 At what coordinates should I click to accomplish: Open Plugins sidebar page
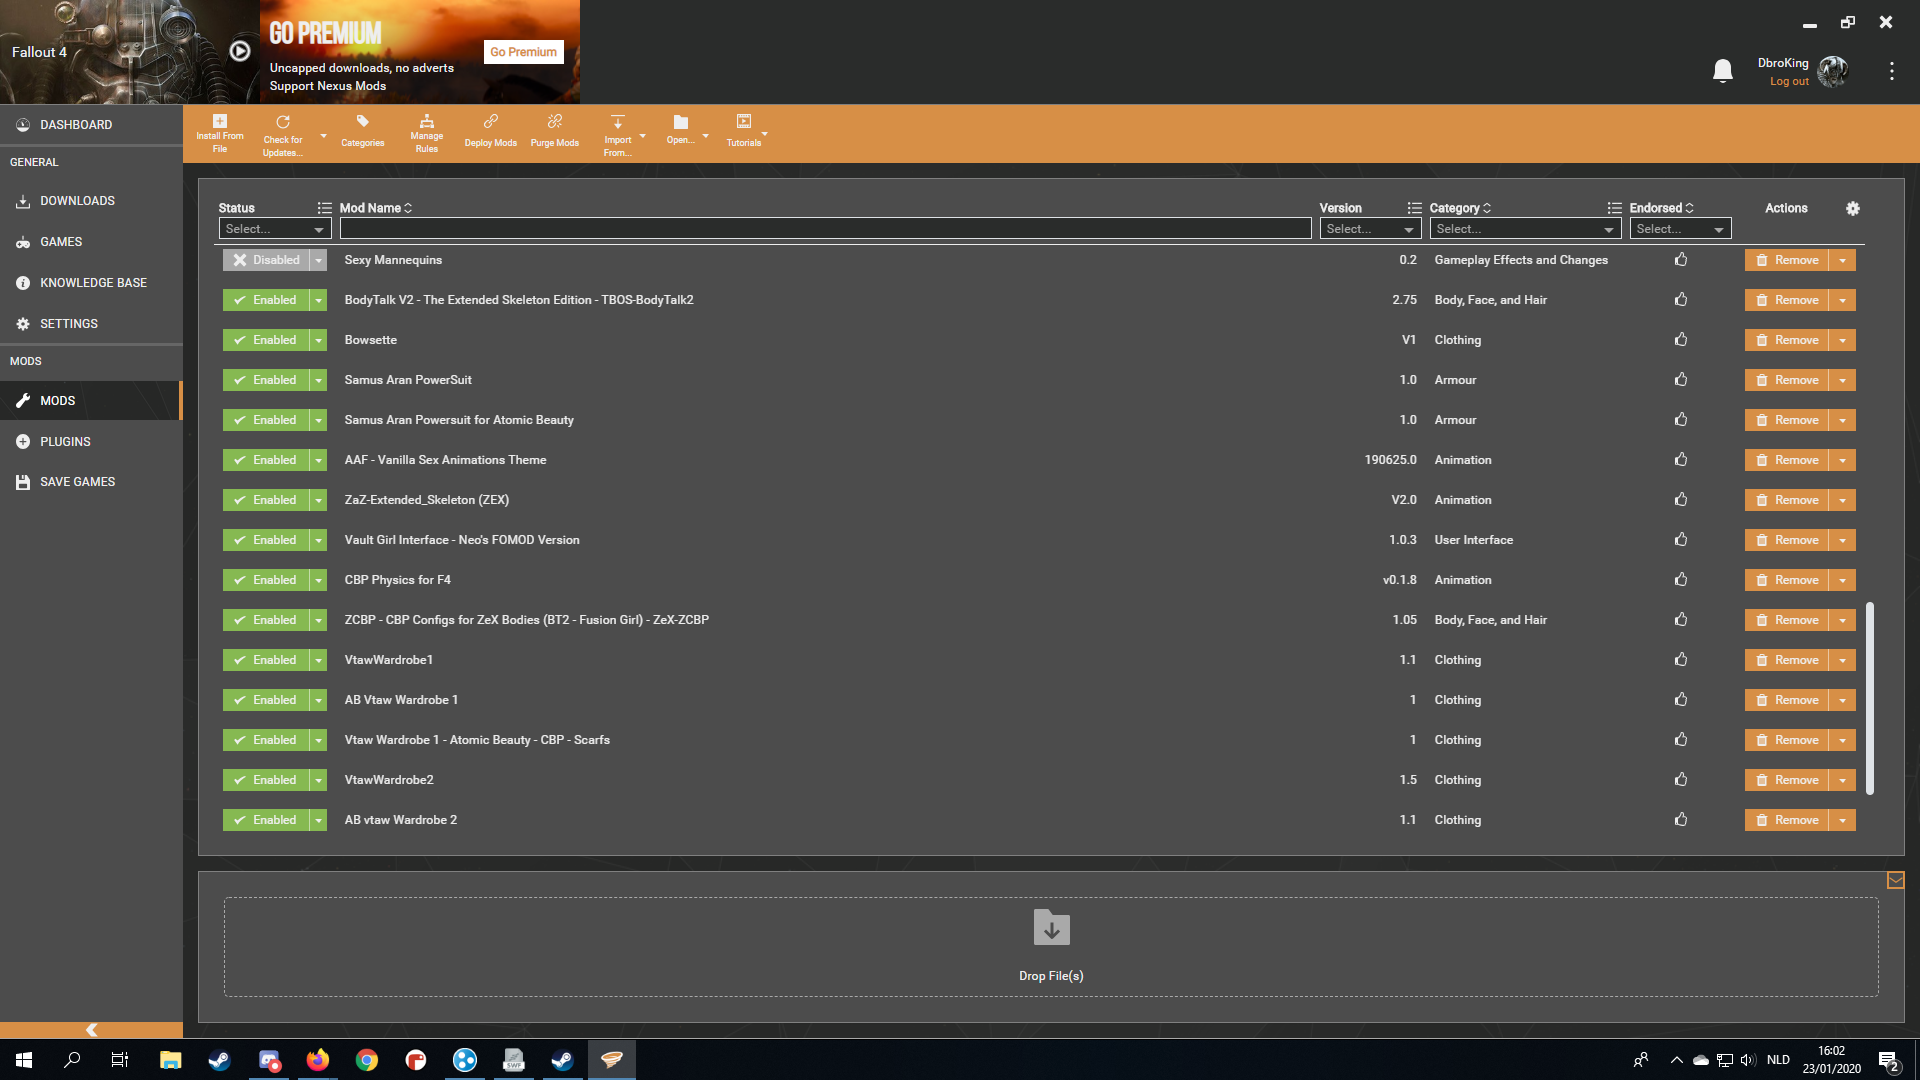click(91, 441)
